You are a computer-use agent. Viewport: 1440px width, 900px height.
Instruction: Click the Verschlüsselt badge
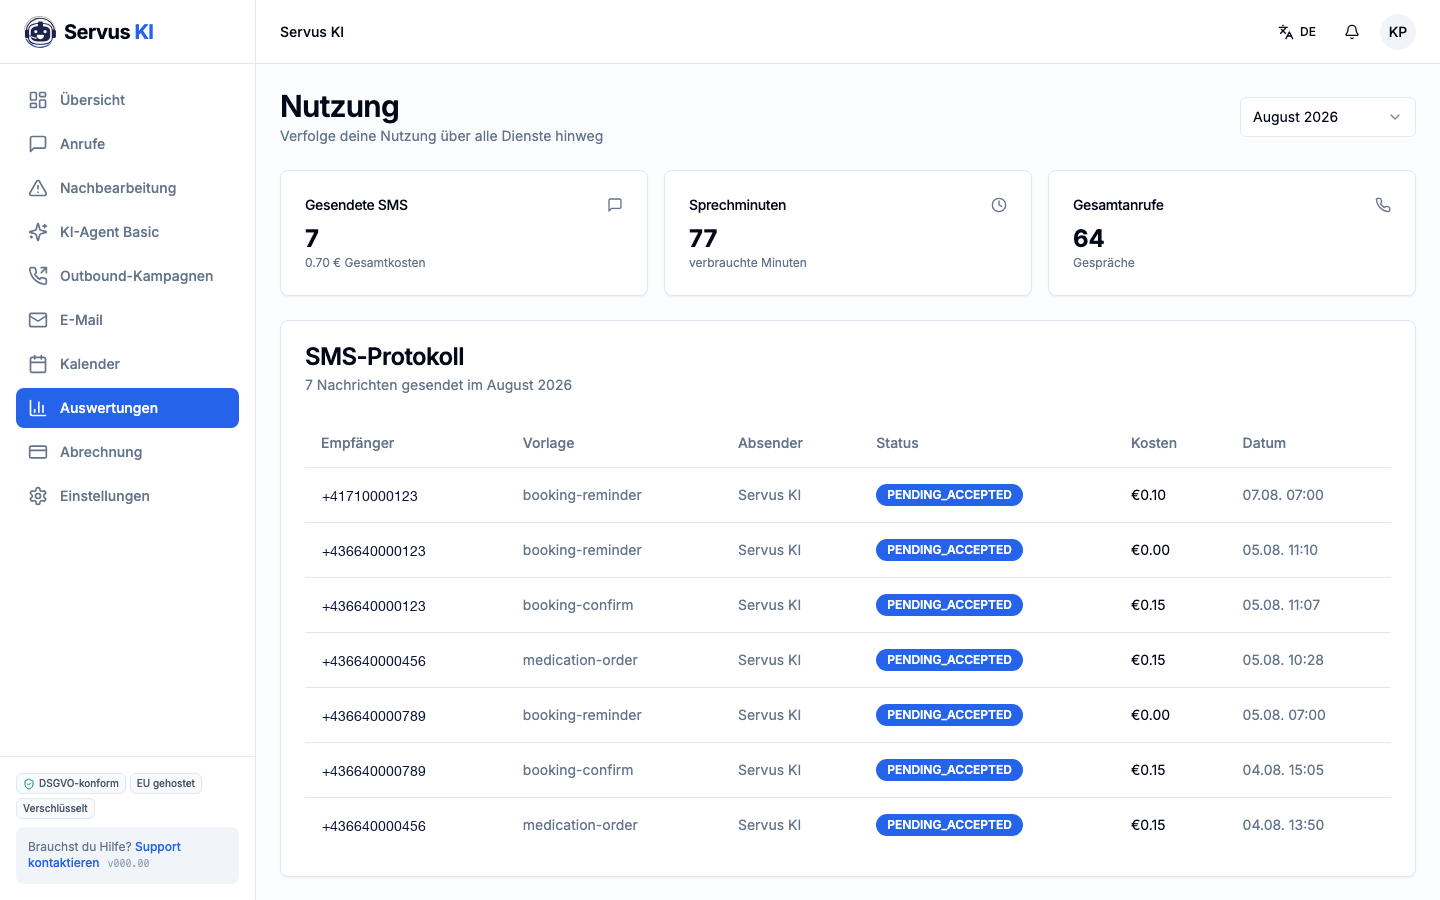55,808
